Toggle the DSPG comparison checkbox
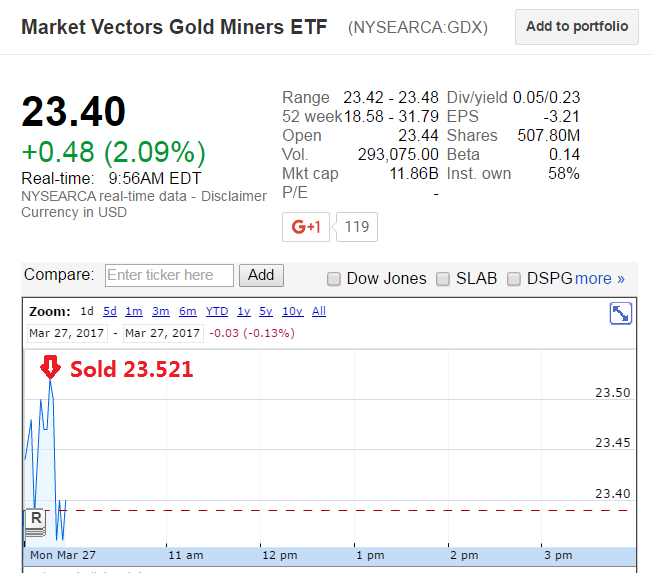This screenshot has height=573, width=653. (514, 279)
